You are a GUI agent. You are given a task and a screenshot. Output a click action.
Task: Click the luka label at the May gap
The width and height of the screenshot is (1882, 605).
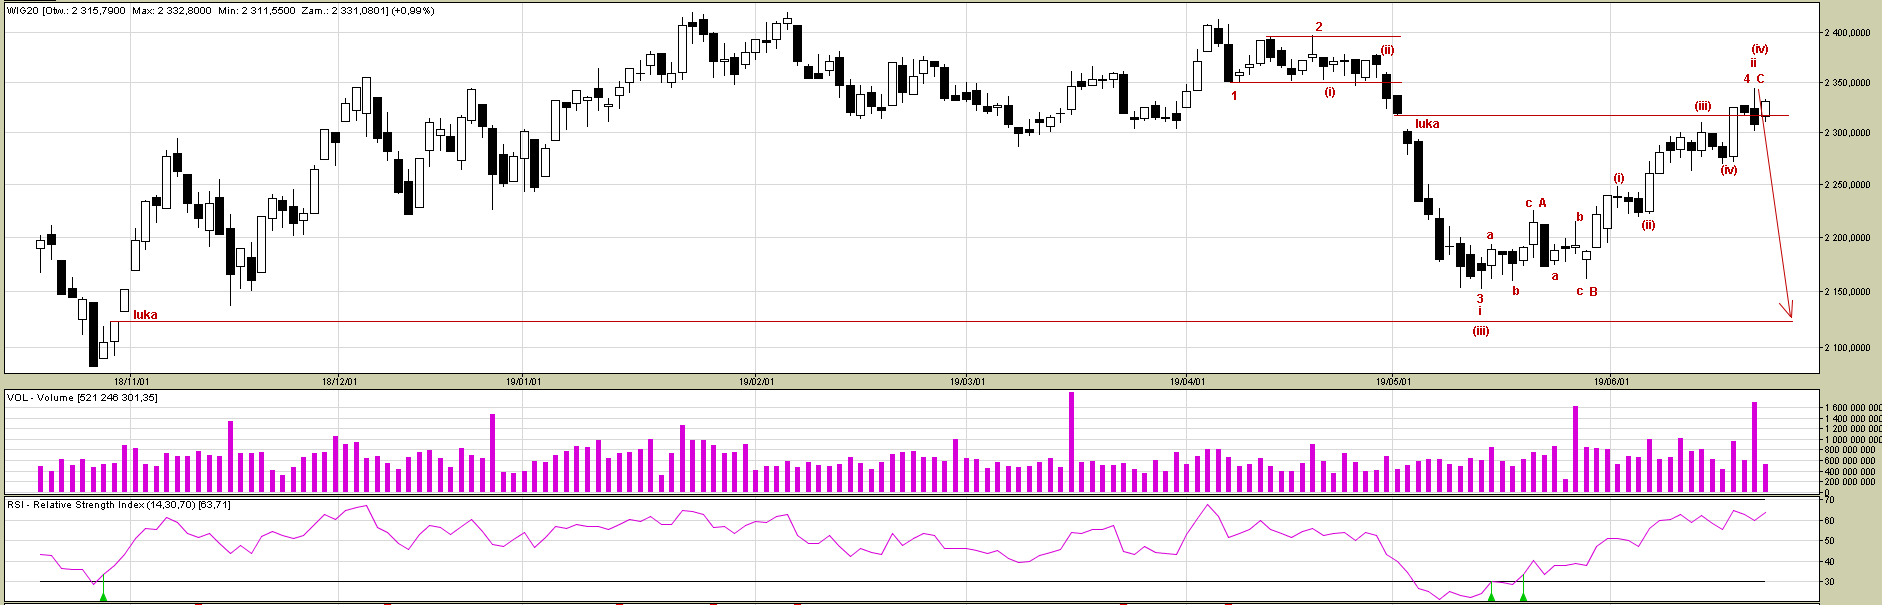coord(1427,124)
